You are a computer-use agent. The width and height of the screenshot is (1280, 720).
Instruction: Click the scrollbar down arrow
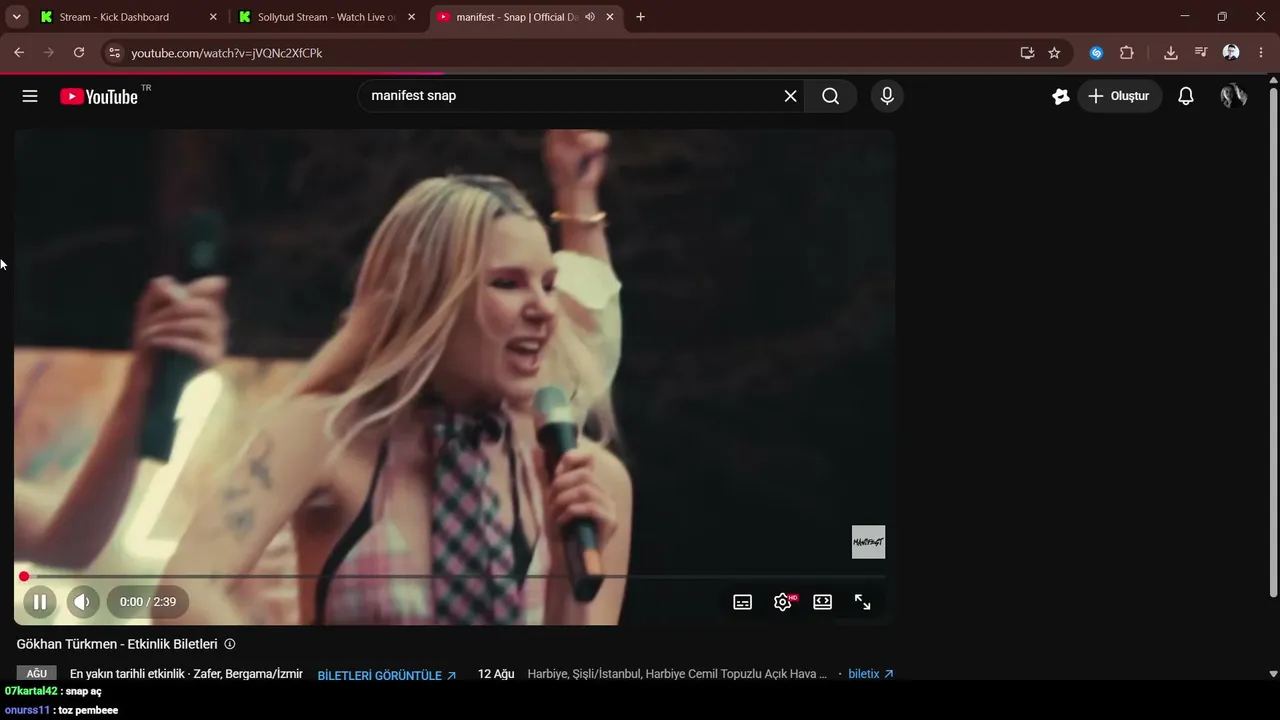point(1273,674)
